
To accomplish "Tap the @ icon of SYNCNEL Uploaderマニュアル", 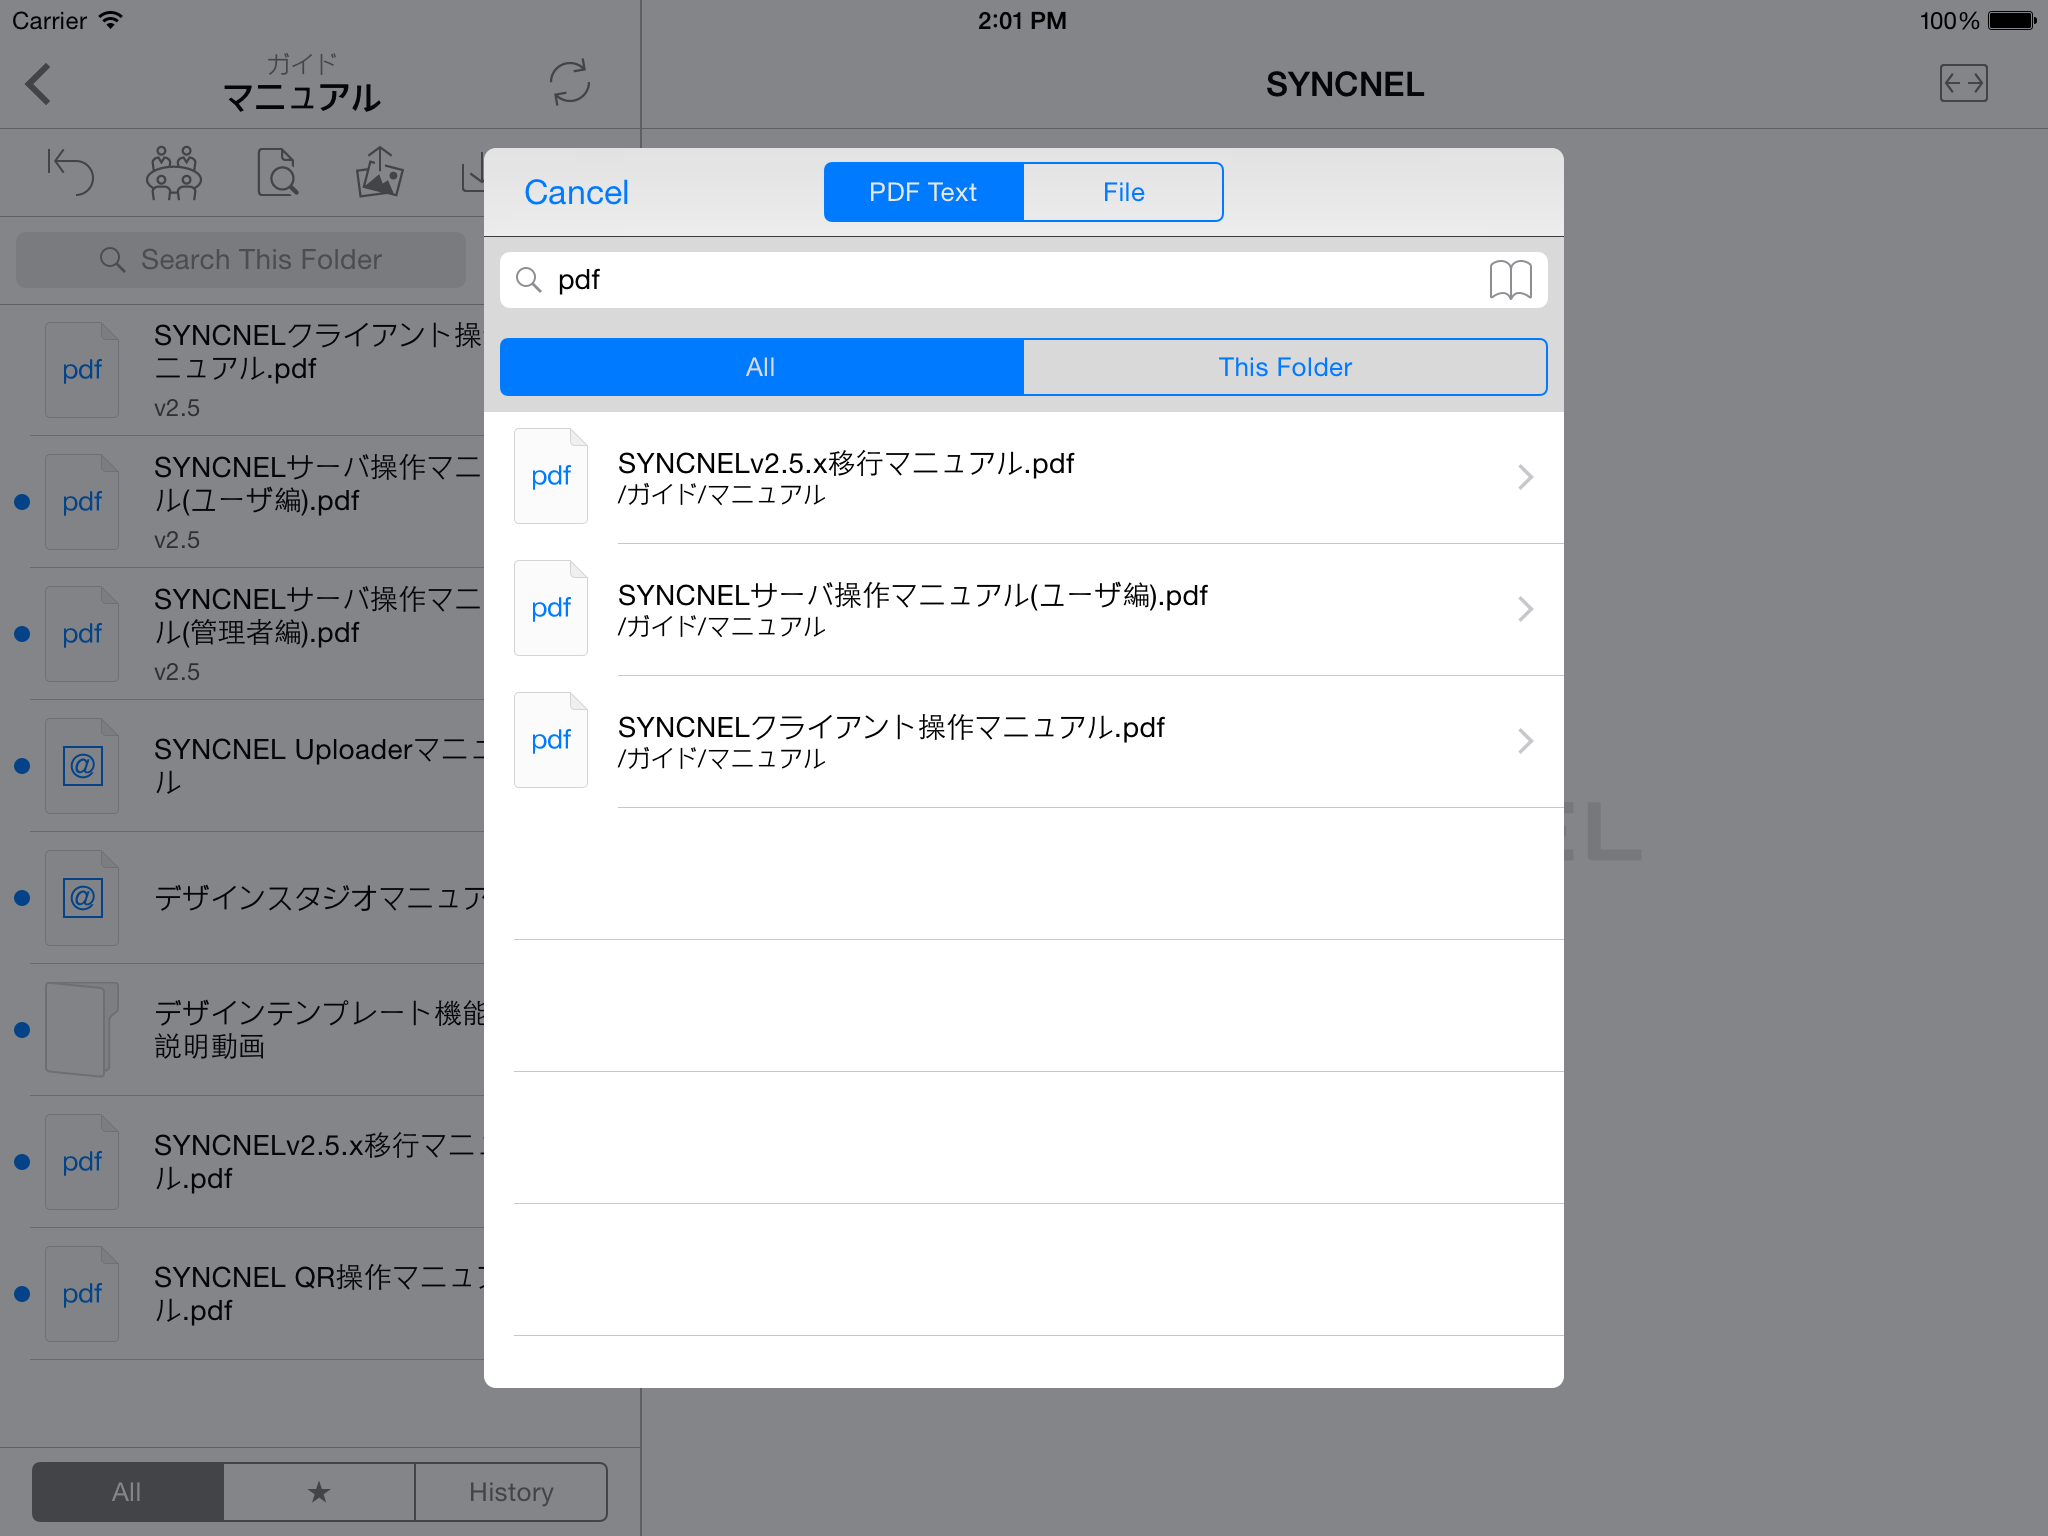I will pyautogui.click(x=82, y=766).
